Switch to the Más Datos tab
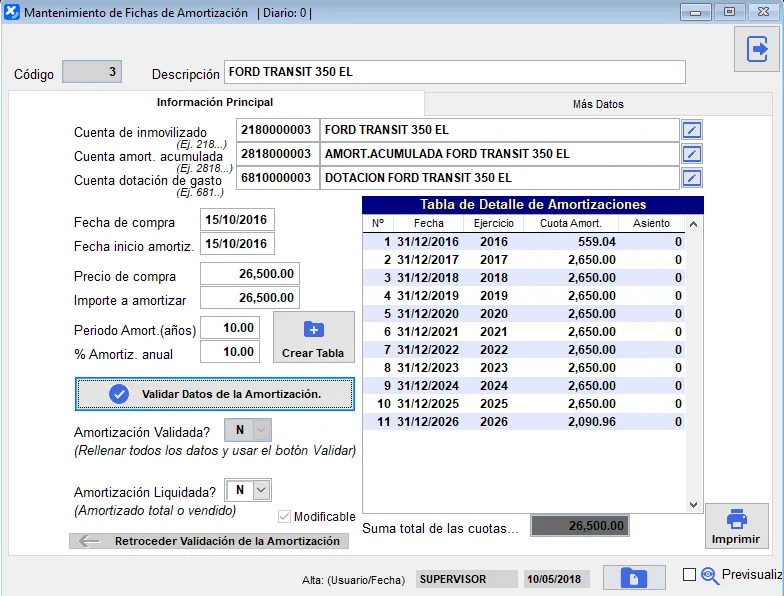This screenshot has height=596, width=784. [598, 104]
